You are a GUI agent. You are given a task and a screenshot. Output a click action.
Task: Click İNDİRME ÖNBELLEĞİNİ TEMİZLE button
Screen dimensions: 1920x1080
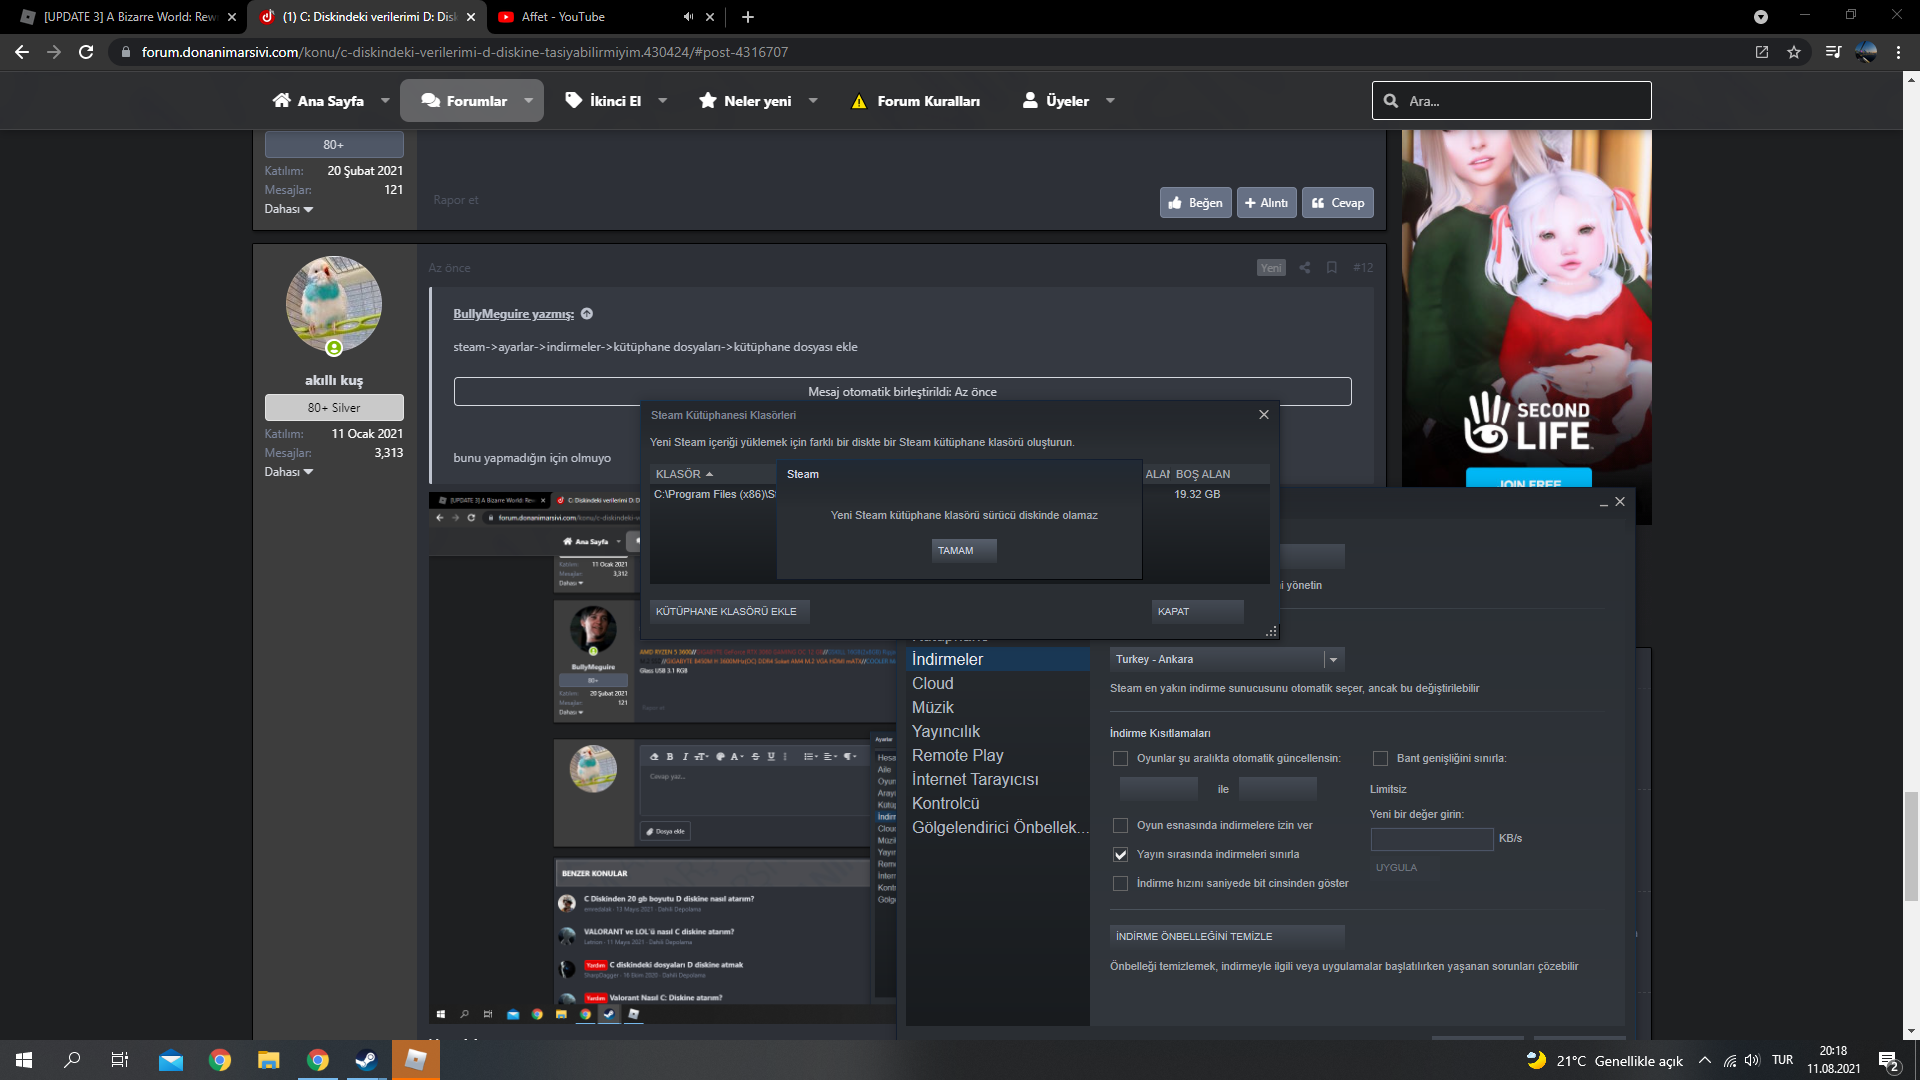[x=1227, y=937]
